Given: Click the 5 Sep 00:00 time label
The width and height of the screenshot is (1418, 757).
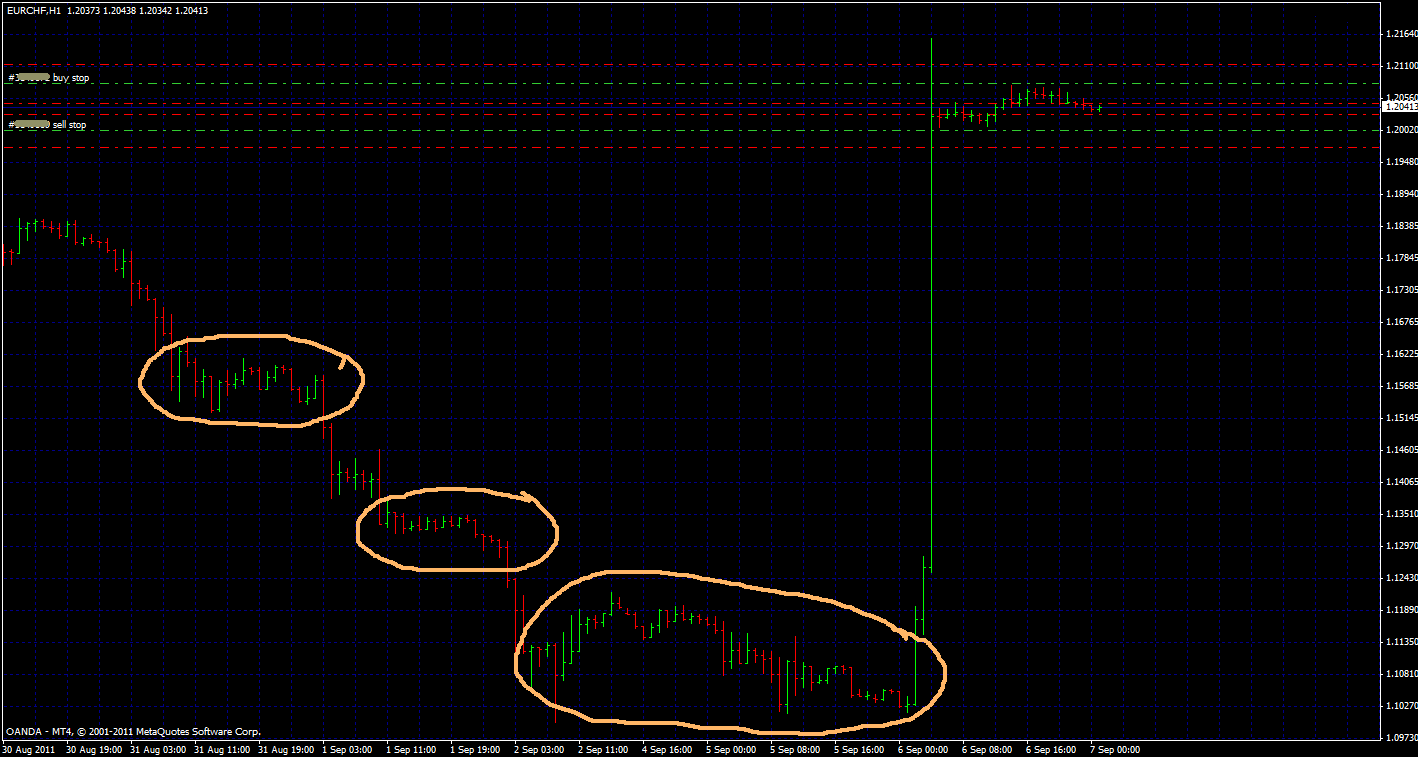Looking at the screenshot, I should coord(732,749).
